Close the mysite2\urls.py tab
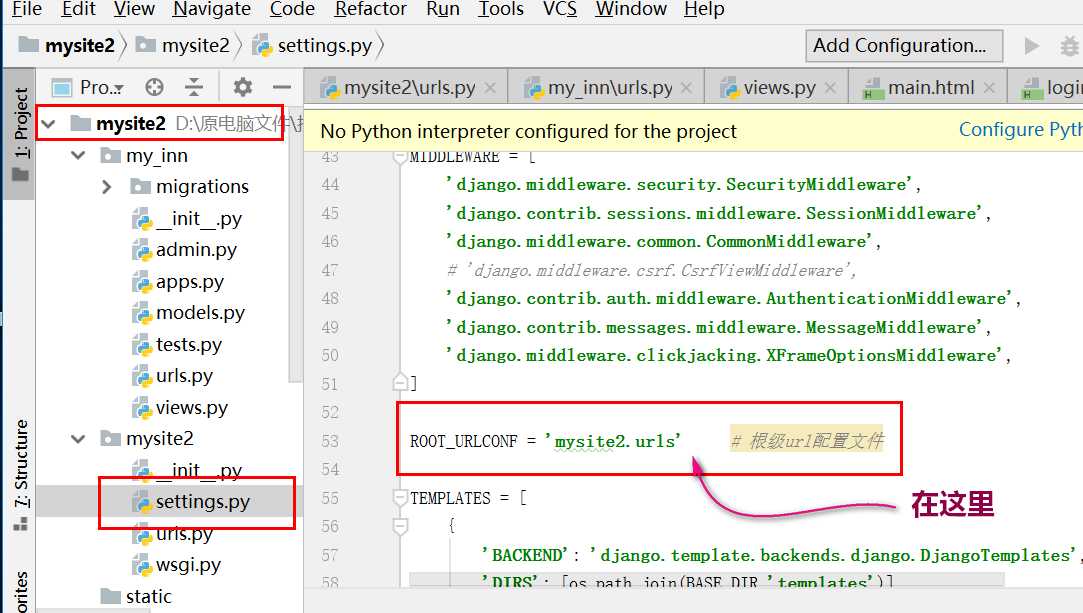 pos(490,88)
